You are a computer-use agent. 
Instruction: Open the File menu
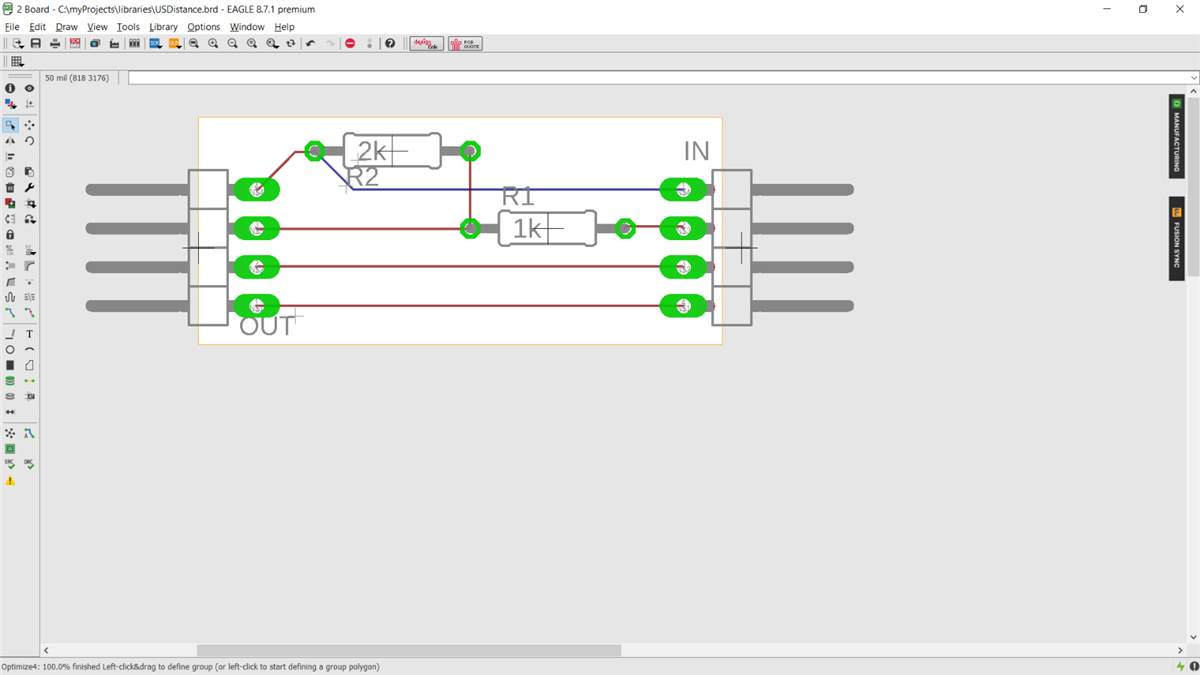[x=12, y=27]
